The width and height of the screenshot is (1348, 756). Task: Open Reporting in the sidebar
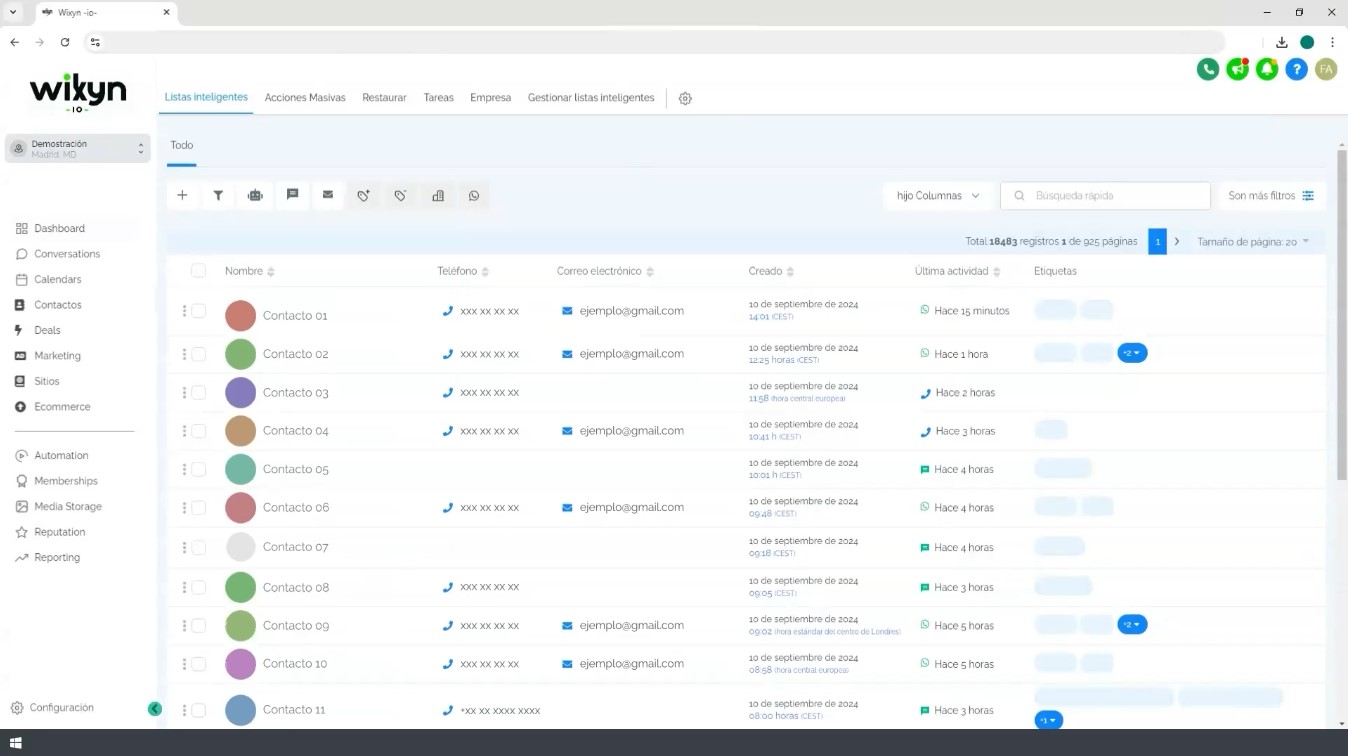[57, 558]
